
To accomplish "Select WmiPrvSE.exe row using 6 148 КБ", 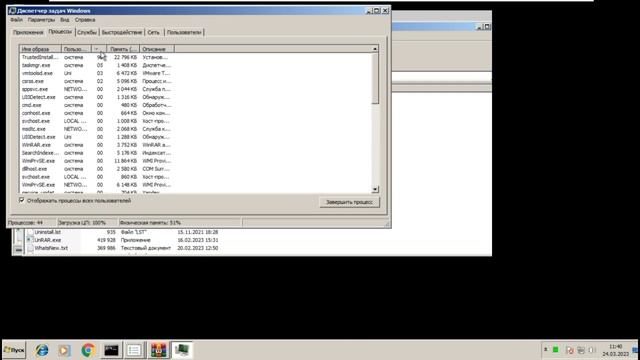I will 196,184.
